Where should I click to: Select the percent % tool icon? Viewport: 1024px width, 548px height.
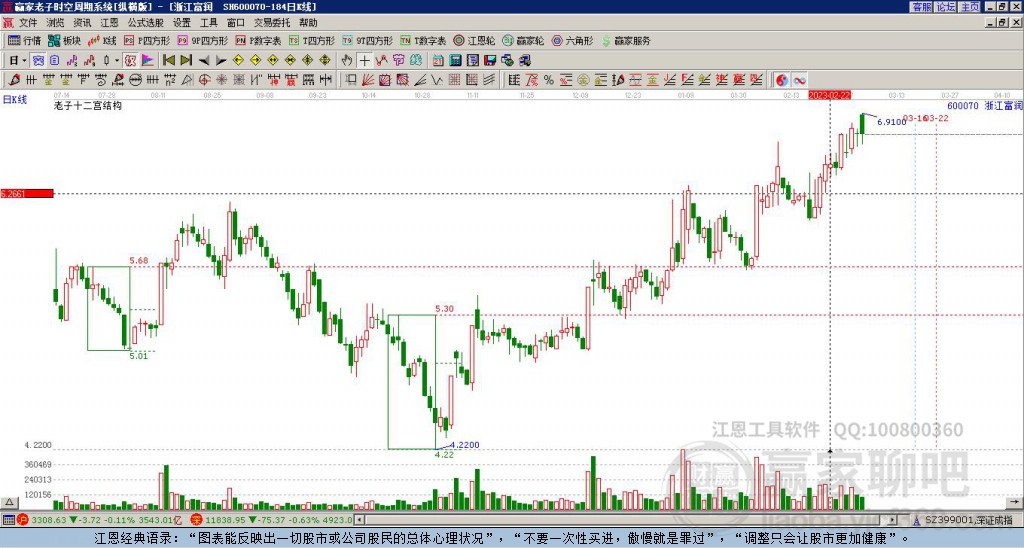pyautogui.click(x=549, y=80)
